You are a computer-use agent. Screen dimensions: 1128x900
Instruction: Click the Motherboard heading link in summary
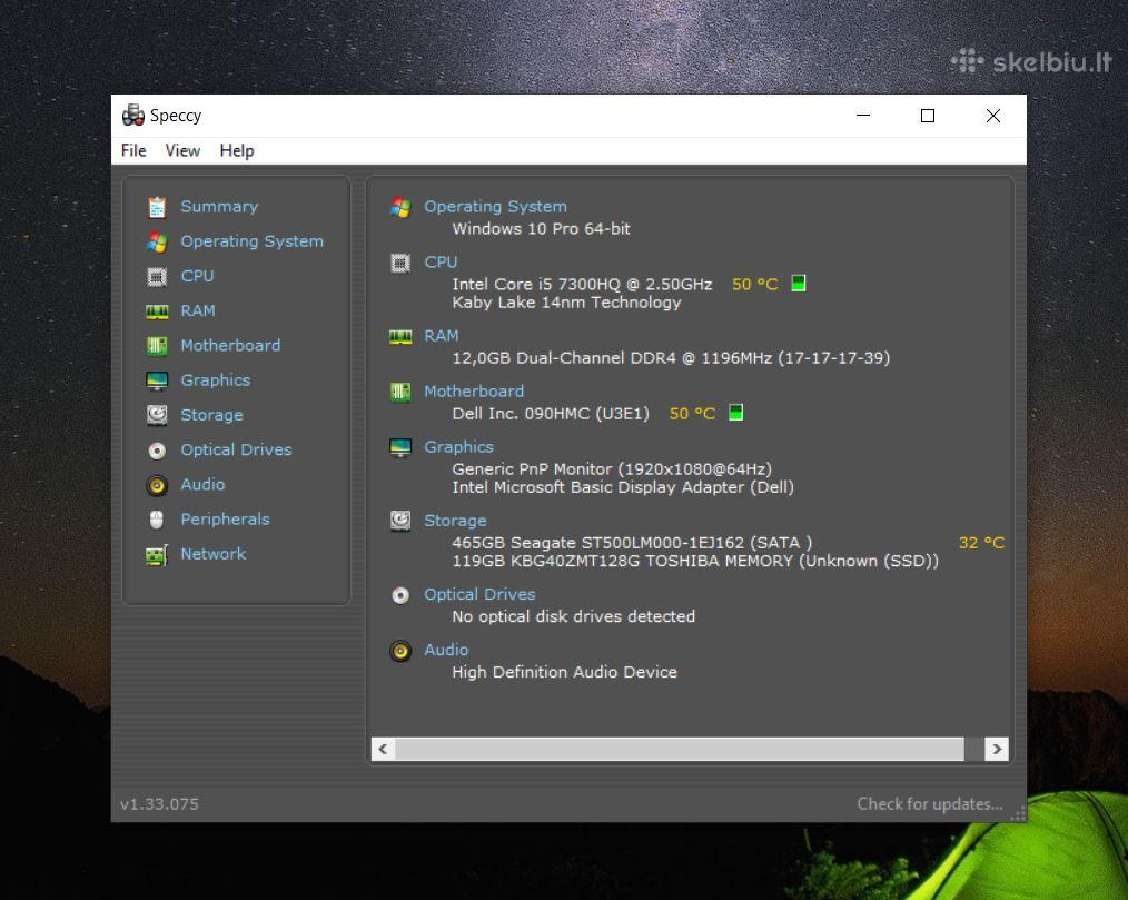473,391
